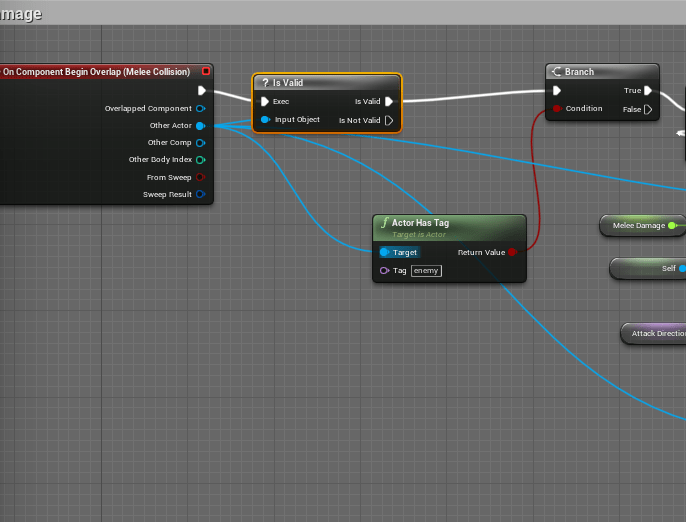
Task: Click the Branch False output pin
Action: 648,109
